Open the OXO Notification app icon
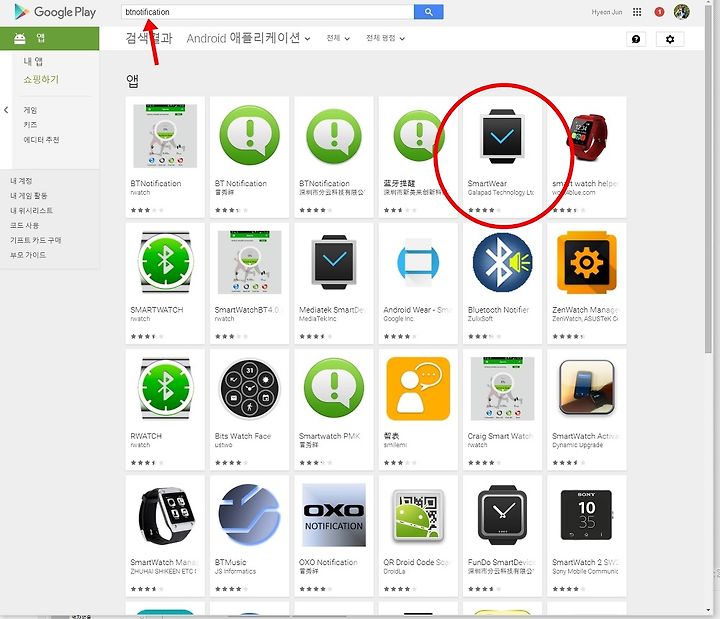This screenshot has height=619, width=720. tap(334, 515)
